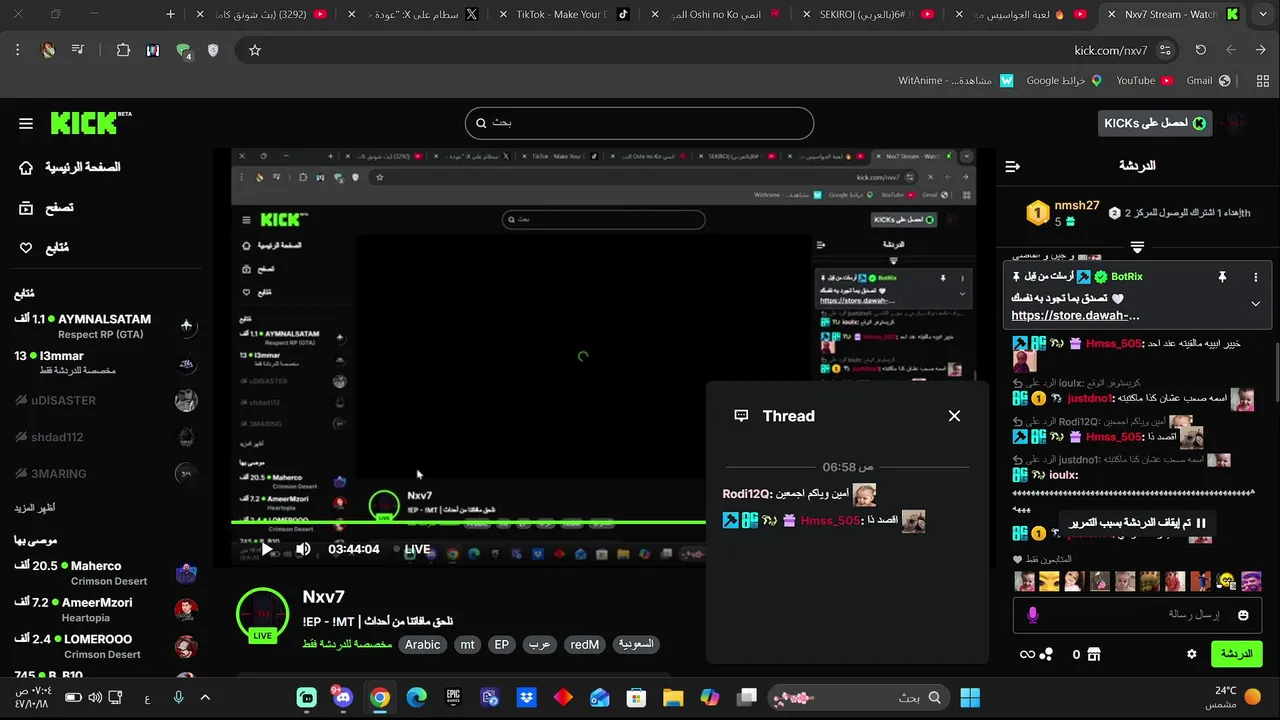
Task: Open user profile avatar in Kick header
Action: [x=1236, y=123]
